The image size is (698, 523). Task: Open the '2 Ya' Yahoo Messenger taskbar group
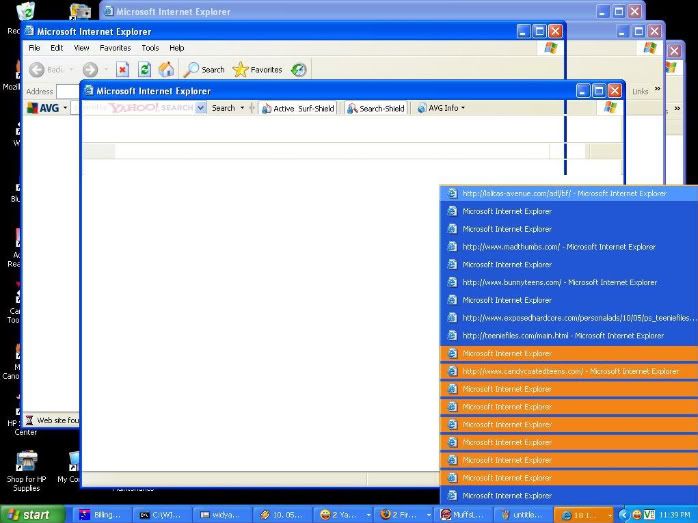pyautogui.click(x=342, y=515)
